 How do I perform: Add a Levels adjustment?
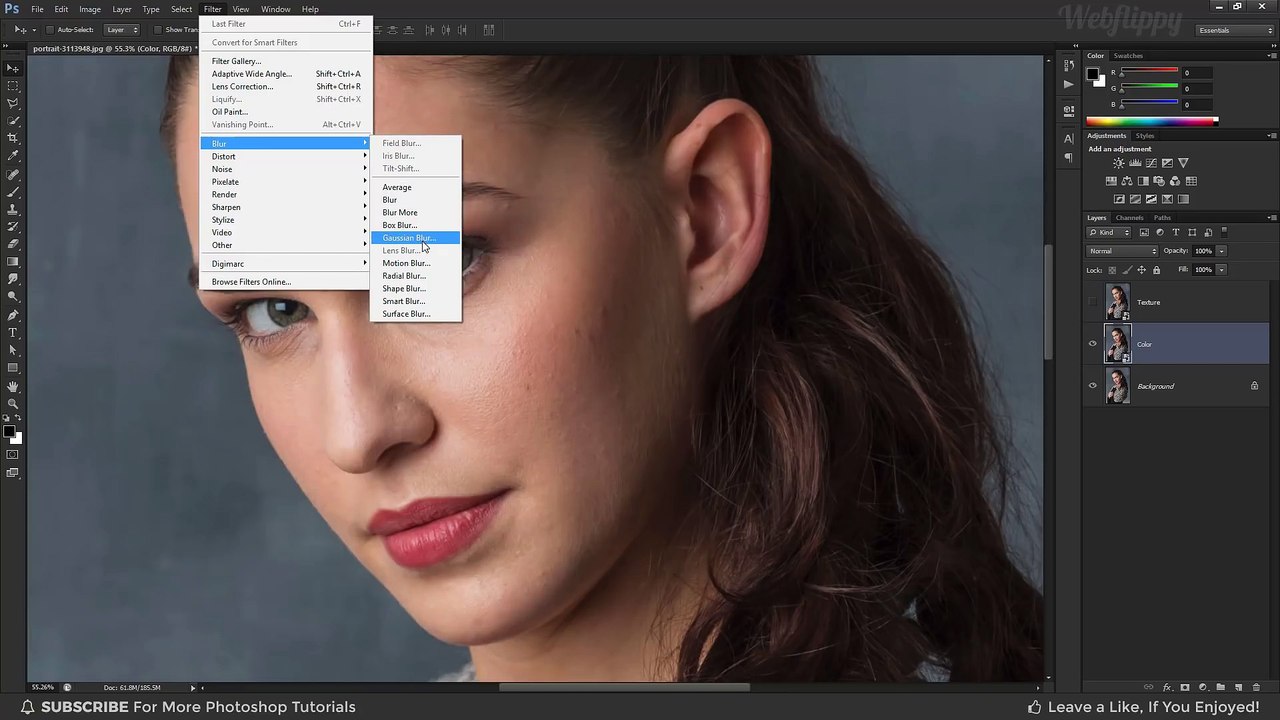pos(1135,163)
